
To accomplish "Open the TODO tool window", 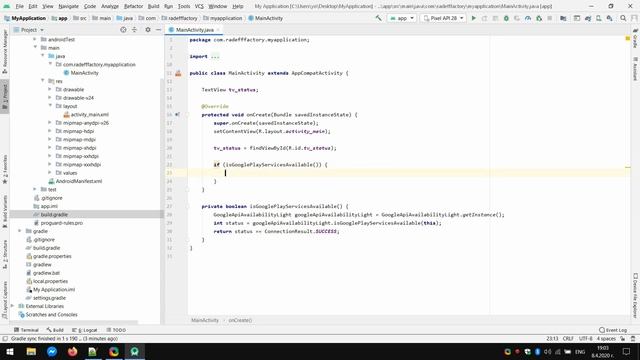I will point(116,330).
